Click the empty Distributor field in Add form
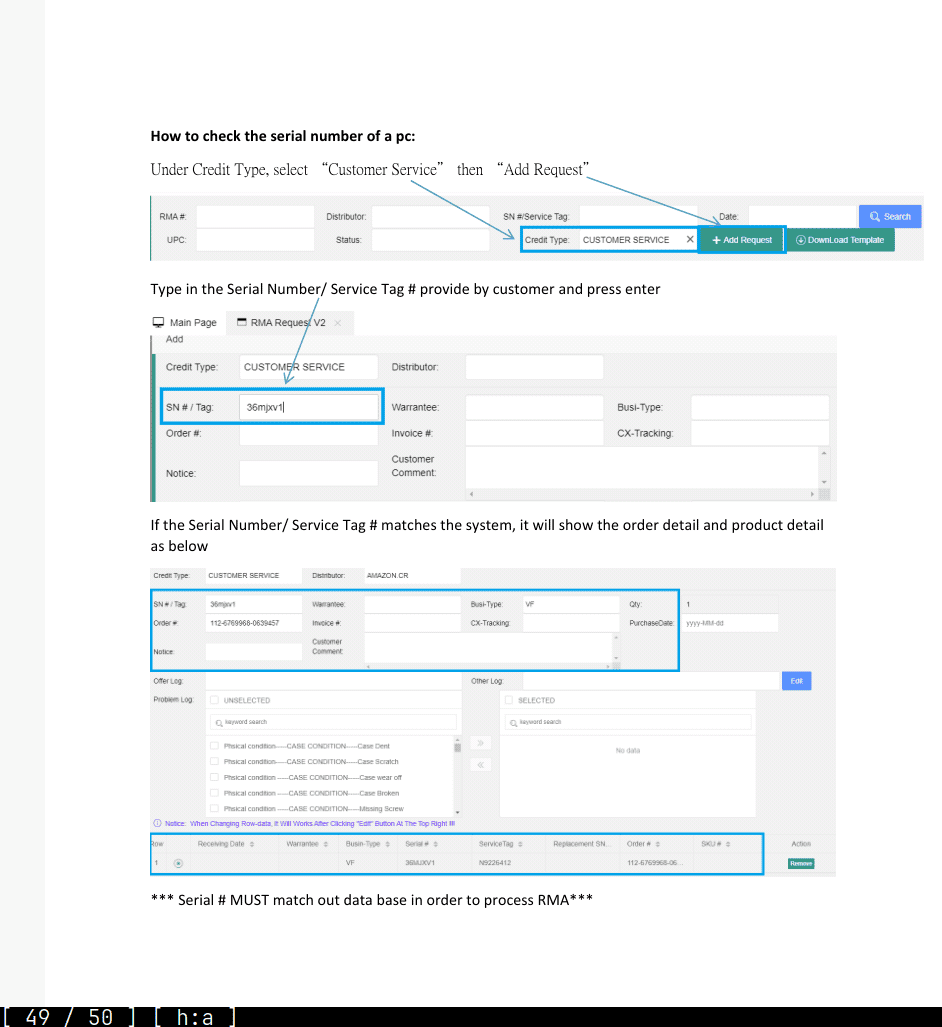The width and height of the screenshot is (942, 1027). click(534, 367)
